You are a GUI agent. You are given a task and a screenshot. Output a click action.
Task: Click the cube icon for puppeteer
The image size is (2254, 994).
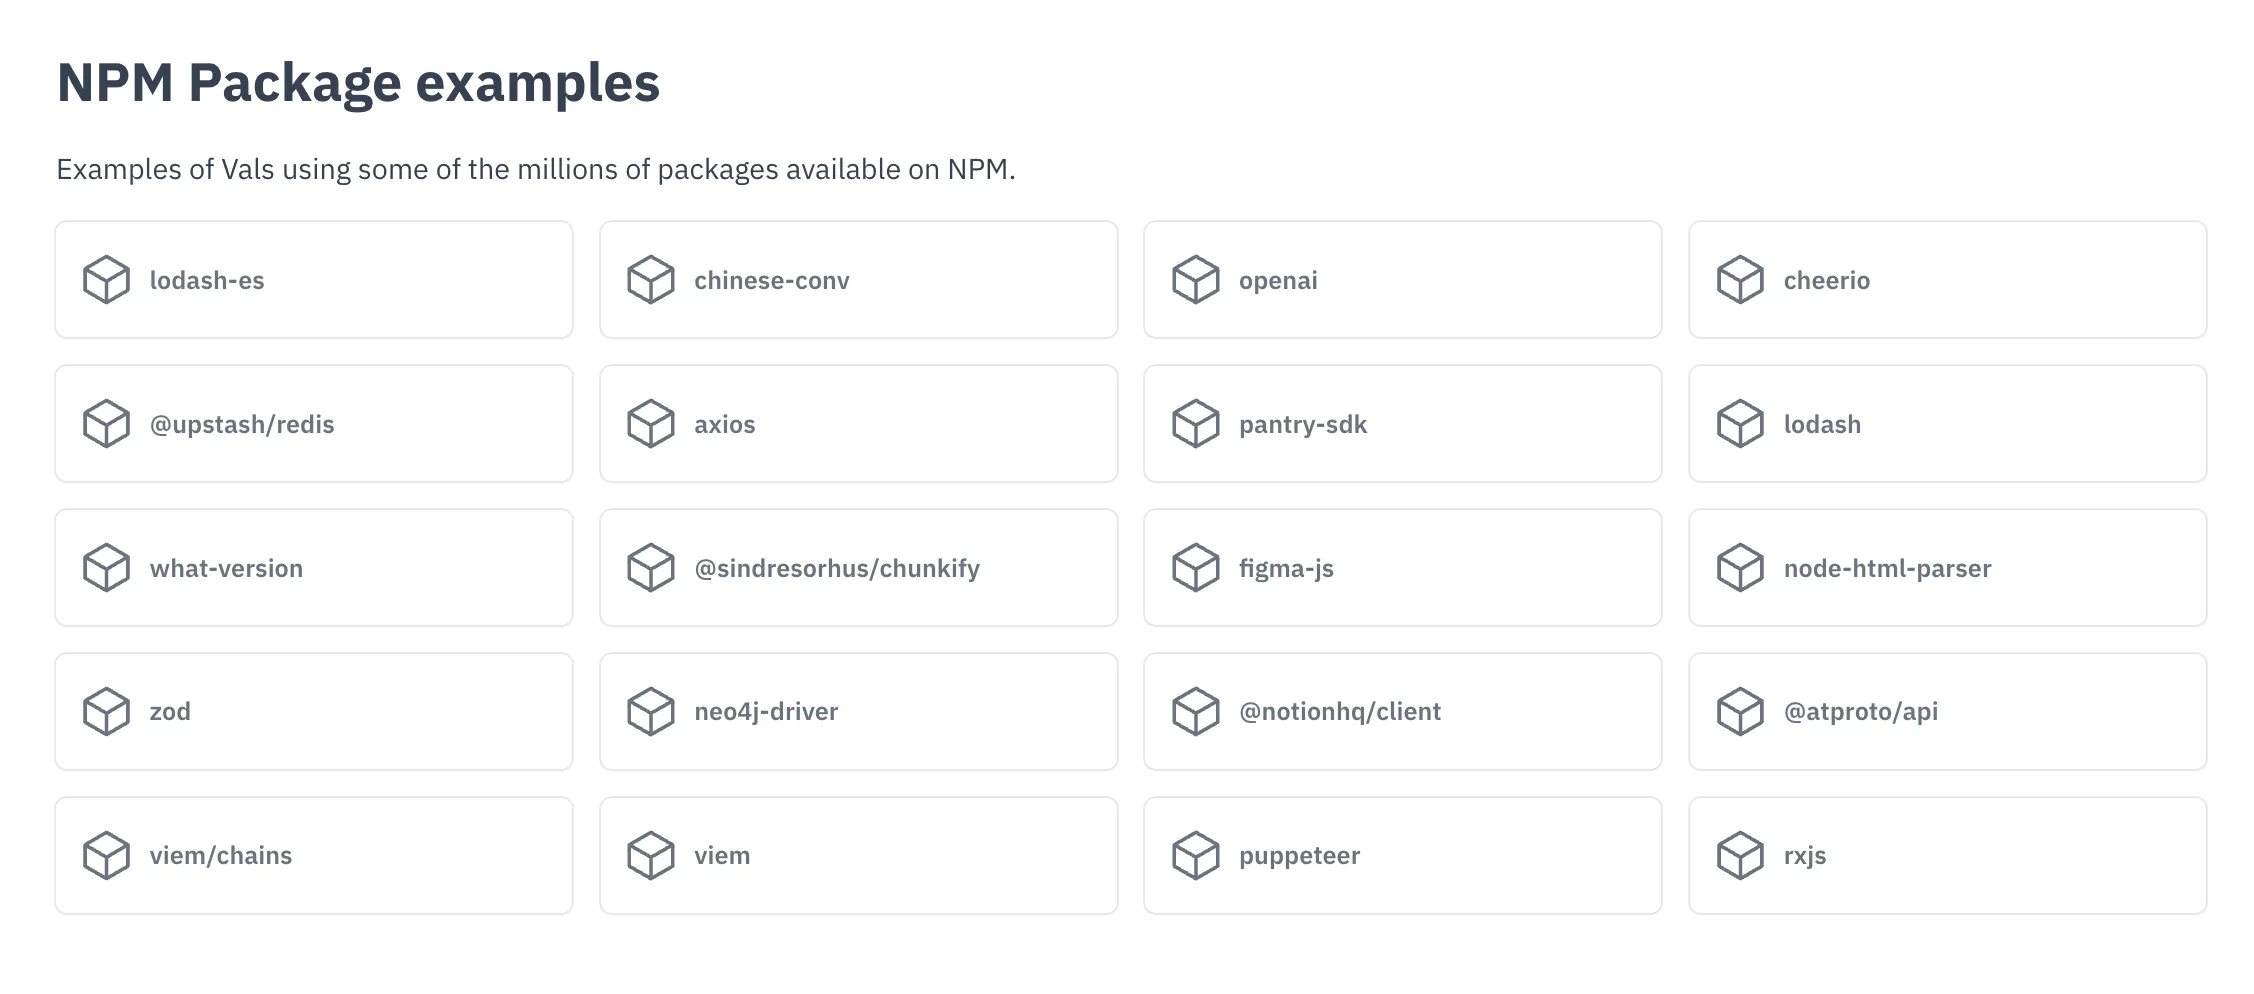[x=1196, y=855]
